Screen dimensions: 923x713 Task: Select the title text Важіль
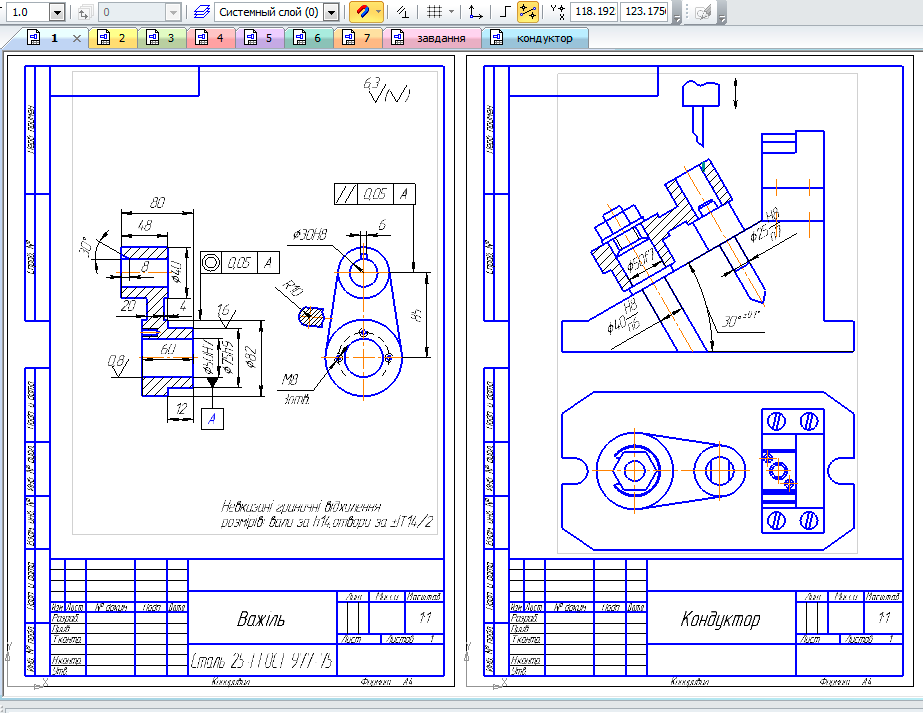pyautogui.click(x=261, y=619)
